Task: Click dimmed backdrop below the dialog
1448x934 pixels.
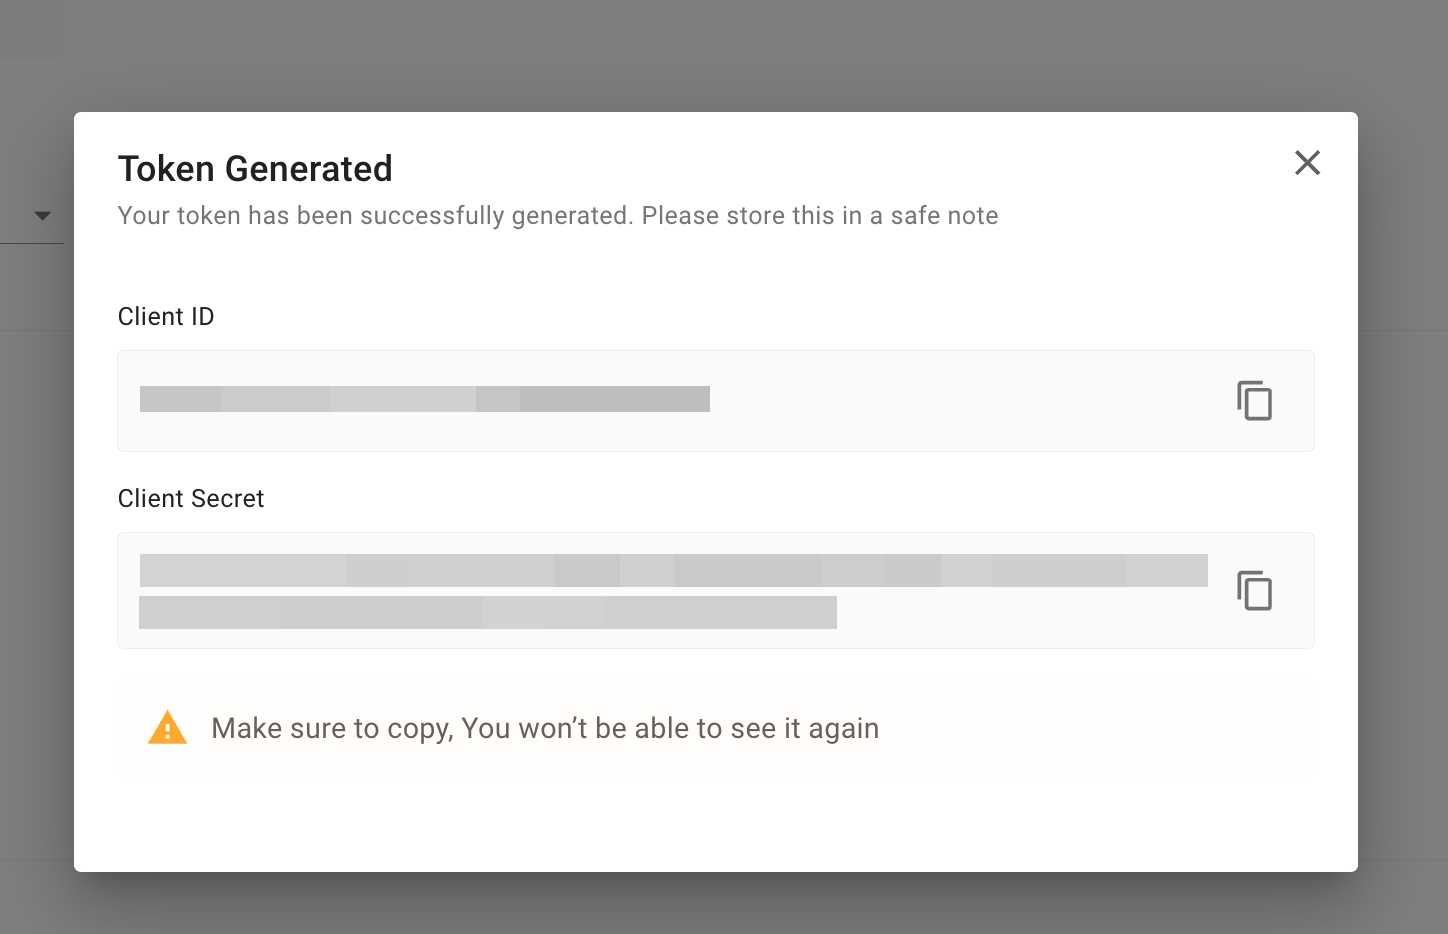Action: click(724, 904)
